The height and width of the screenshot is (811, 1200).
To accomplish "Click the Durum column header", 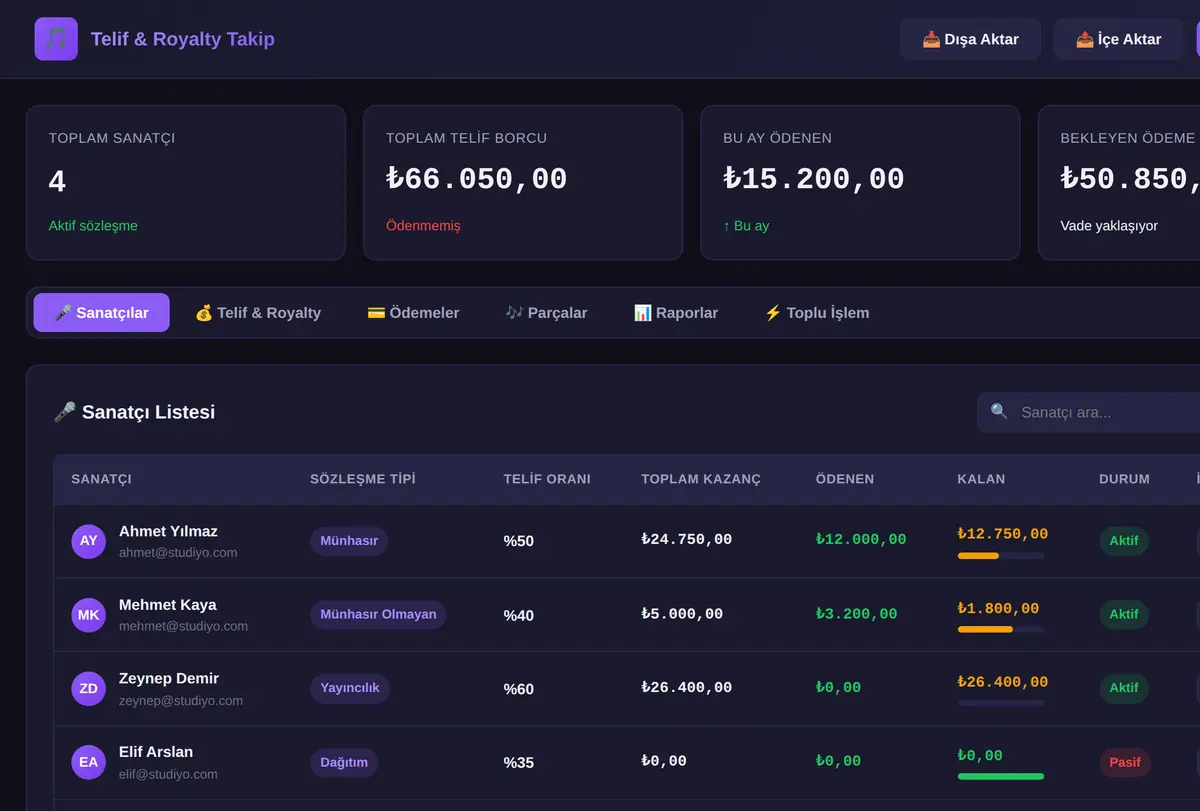I will tap(1124, 479).
